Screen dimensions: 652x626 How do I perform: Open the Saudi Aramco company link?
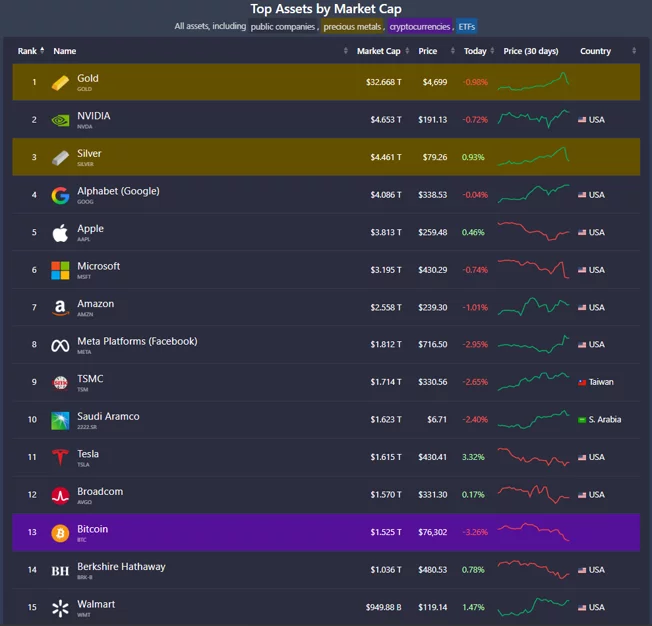pos(108,416)
